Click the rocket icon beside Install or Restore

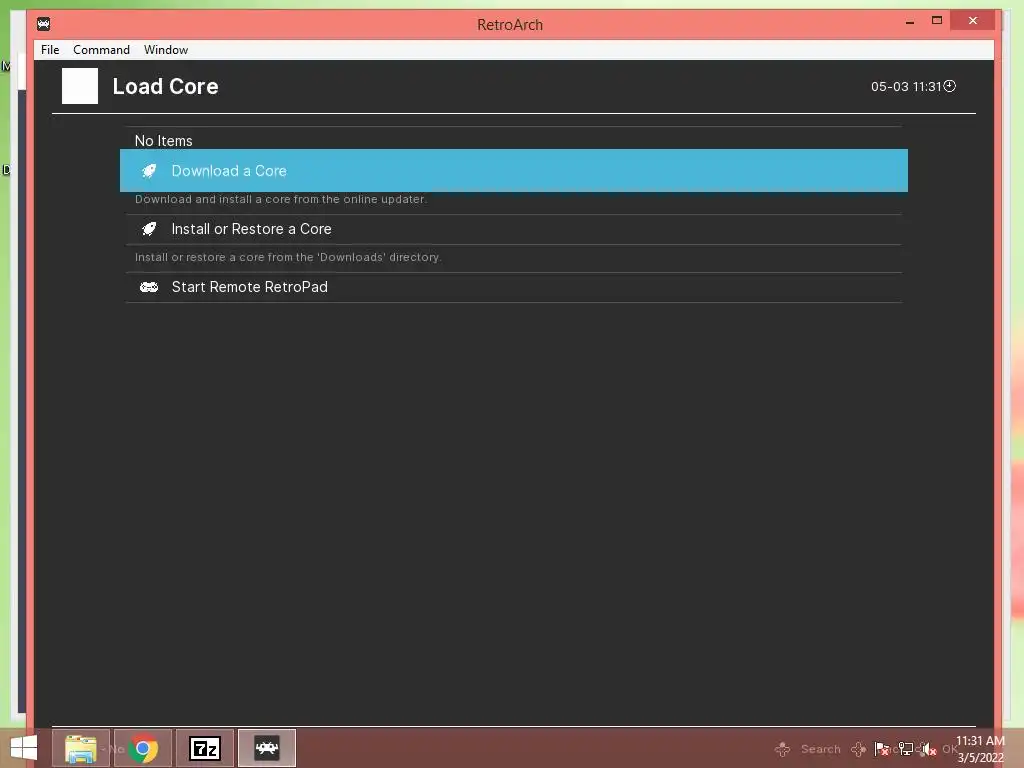point(149,229)
